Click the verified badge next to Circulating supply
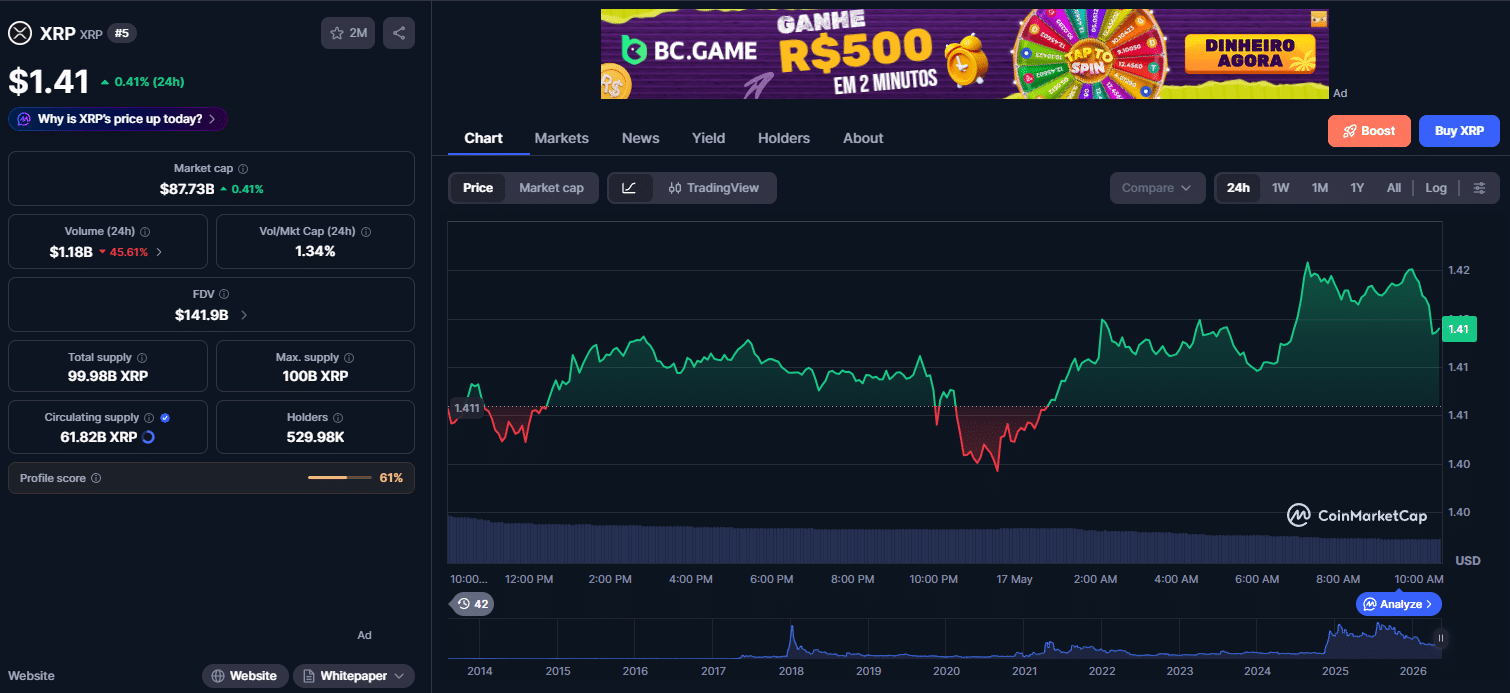Screen dimensions: 1510x693 tap(165, 418)
